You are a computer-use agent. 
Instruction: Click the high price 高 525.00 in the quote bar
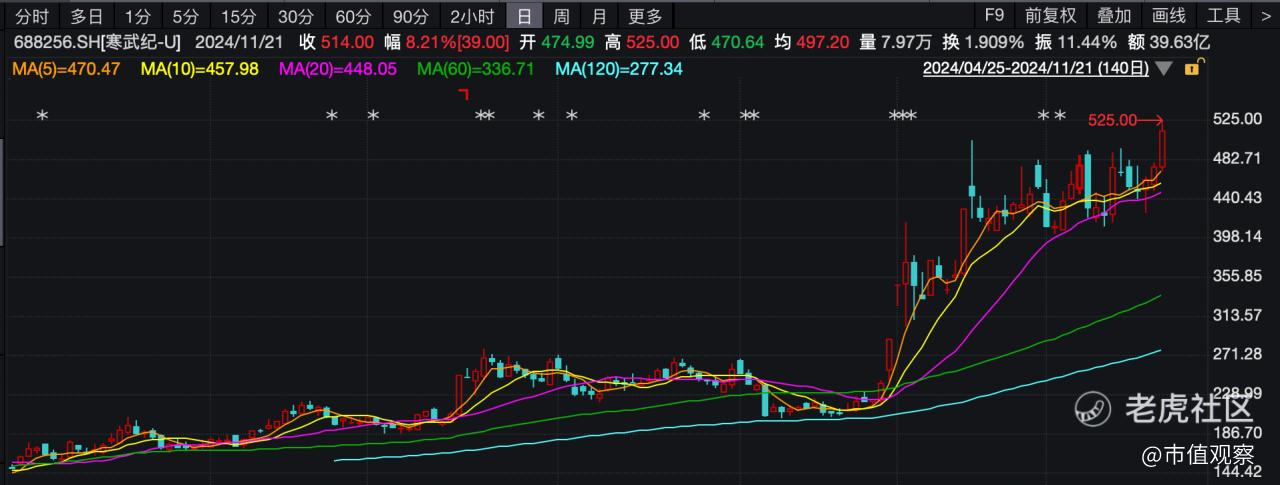pos(643,43)
